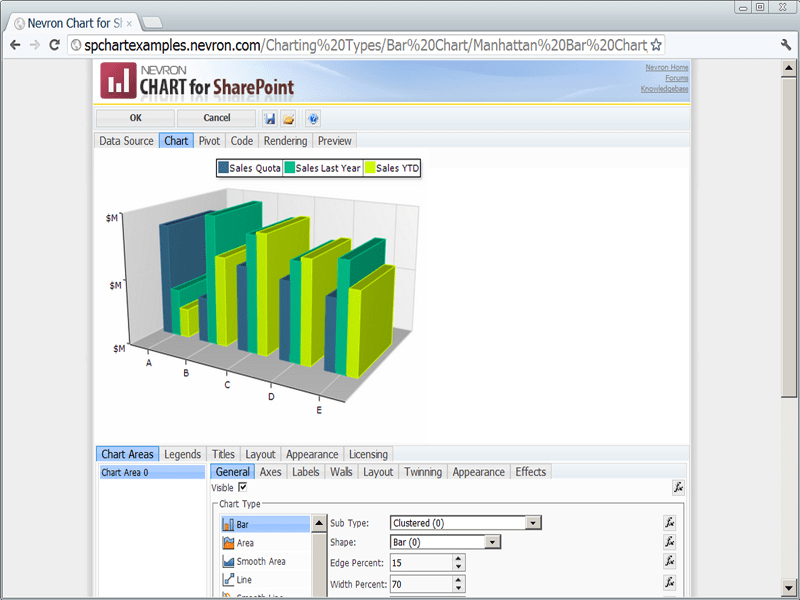Viewport: 800px width, 600px height.
Task: Increase the Edge Percent value
Action: point(458,558)
